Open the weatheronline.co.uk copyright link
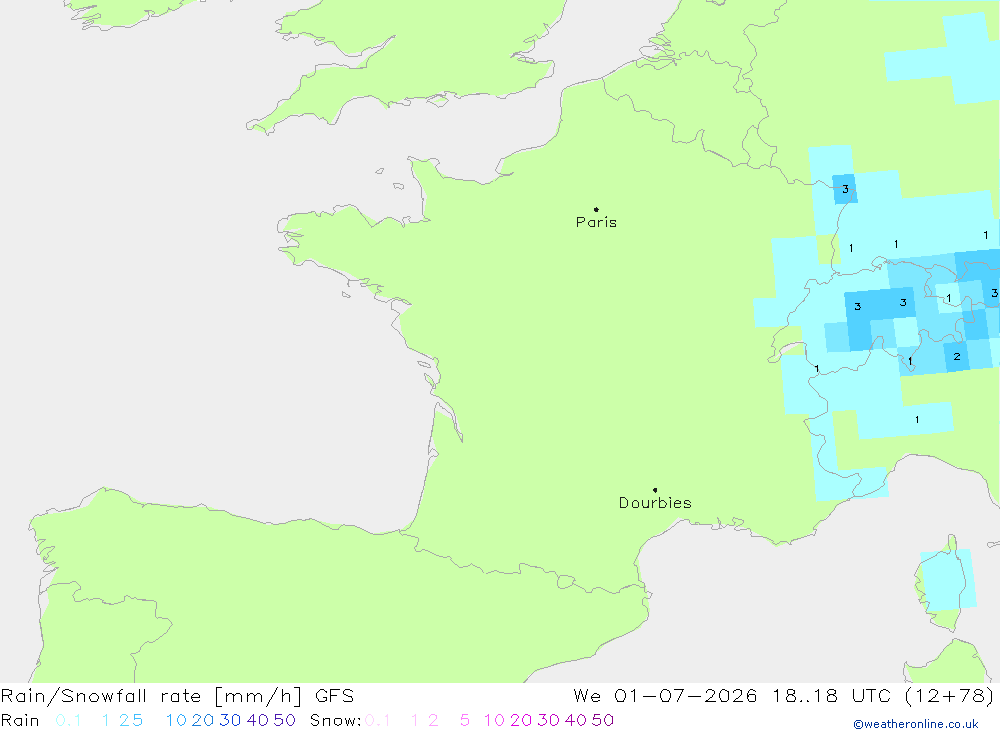The height and width of the screenshot is (733, 1000). [916, 724]
